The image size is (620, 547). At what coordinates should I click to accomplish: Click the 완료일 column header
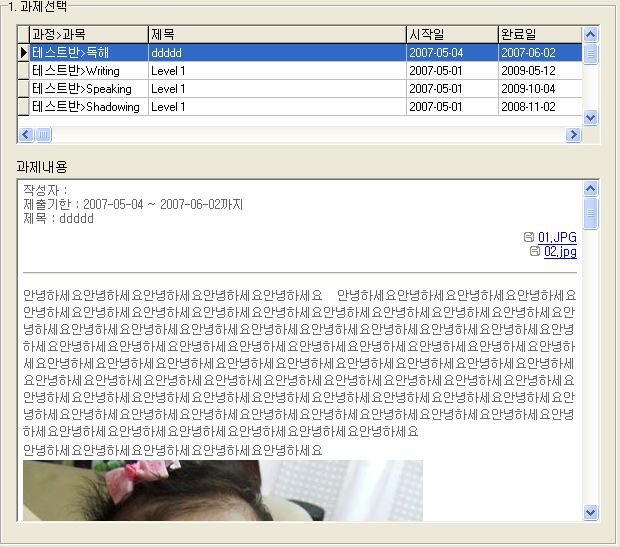(x=539, y=34)
